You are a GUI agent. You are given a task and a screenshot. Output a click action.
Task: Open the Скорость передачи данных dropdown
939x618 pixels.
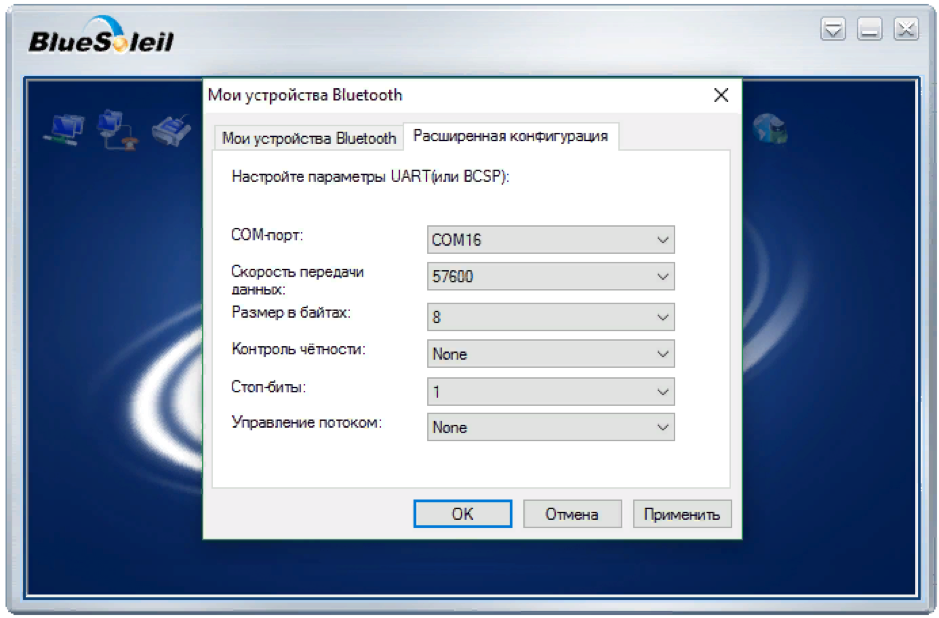[551, 276]
